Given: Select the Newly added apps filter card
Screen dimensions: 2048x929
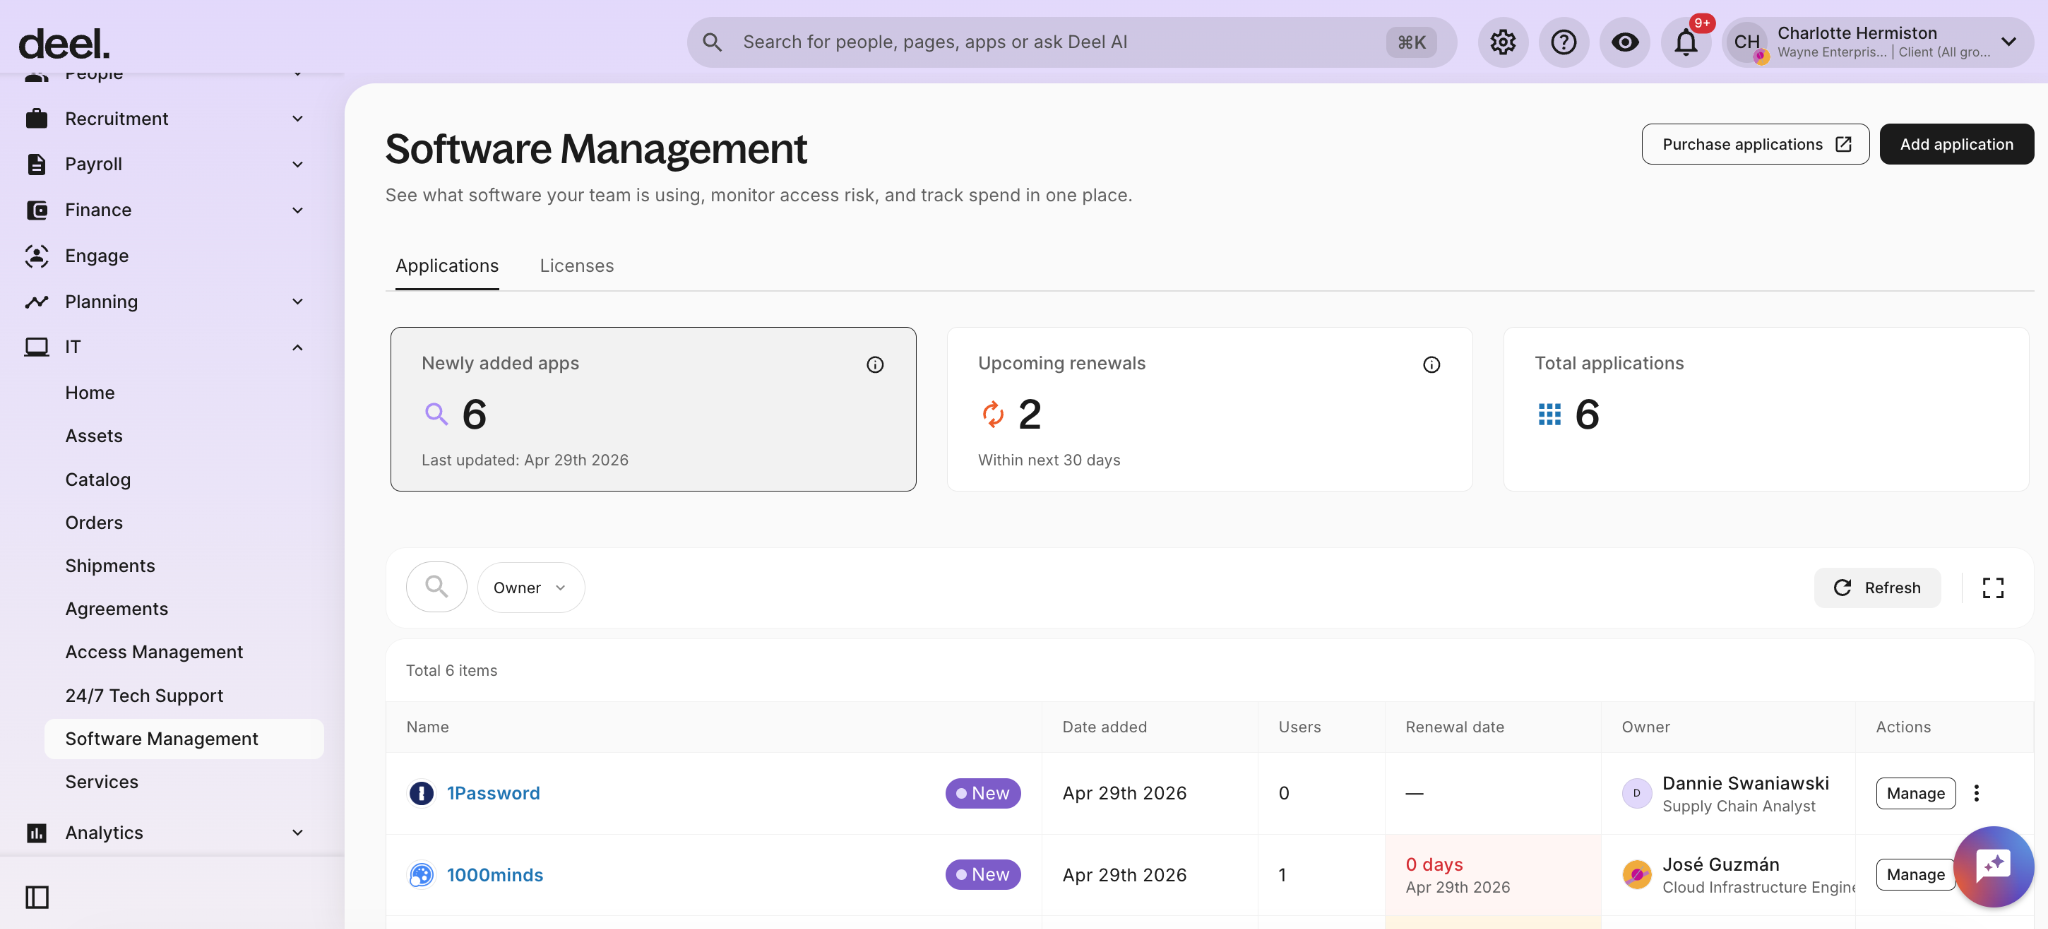Looking at the screenshot, I should point(653,410).
